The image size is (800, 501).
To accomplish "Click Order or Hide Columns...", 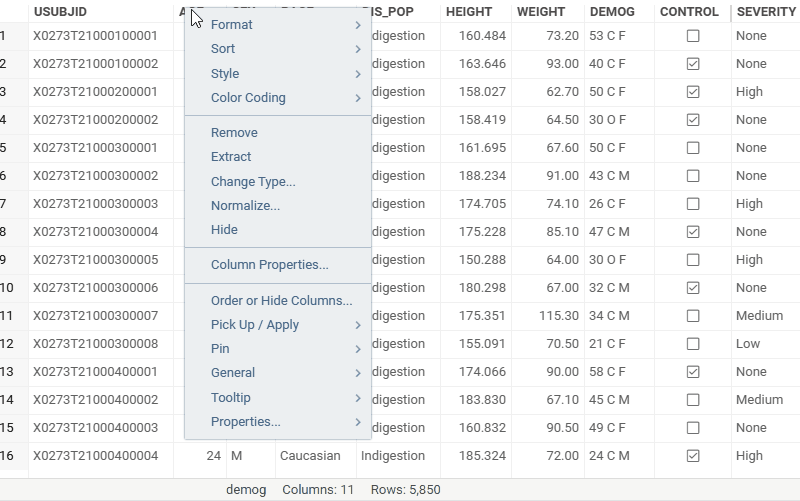I will click(281, 300).
